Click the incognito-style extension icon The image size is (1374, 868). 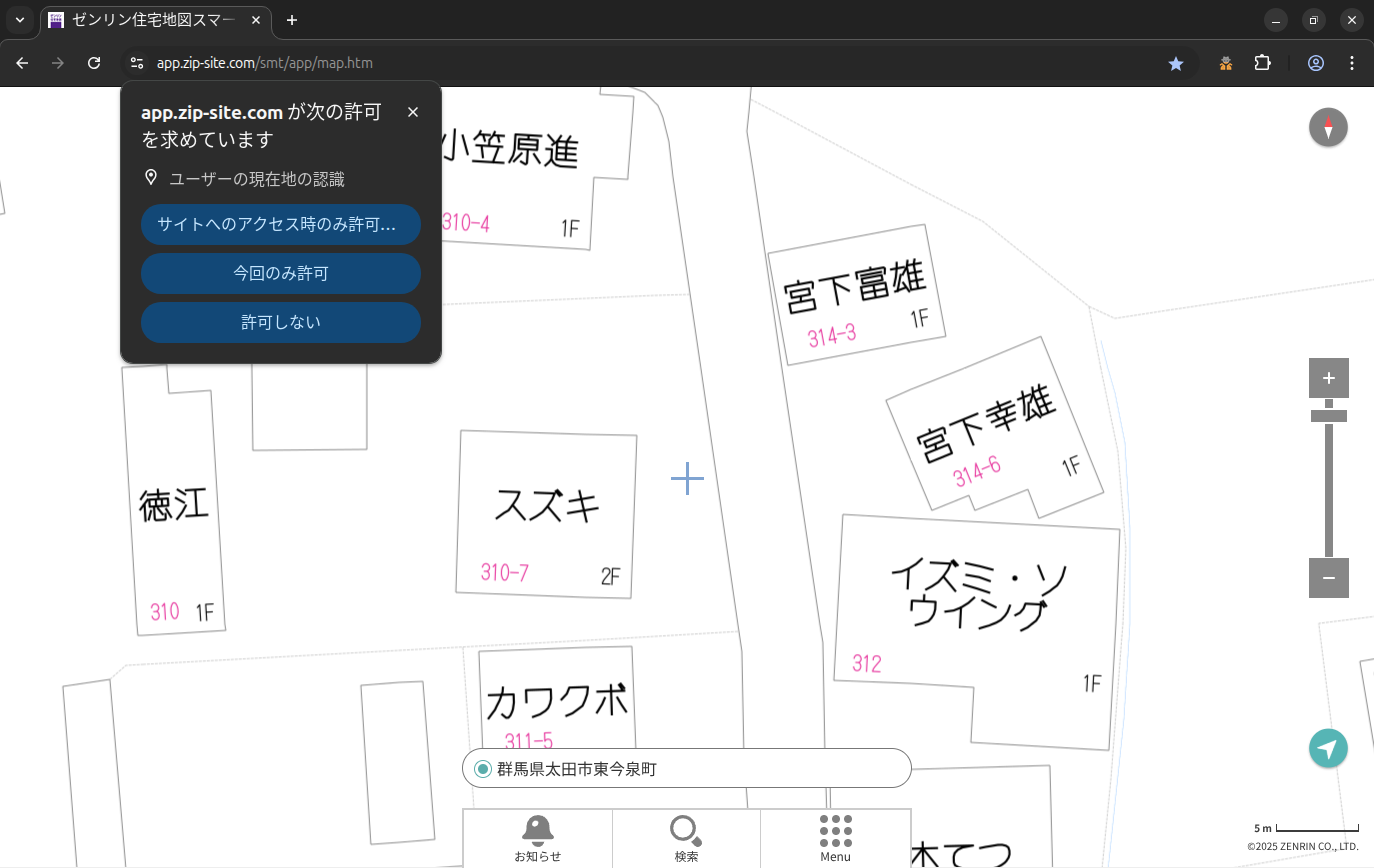(1225, 63)
